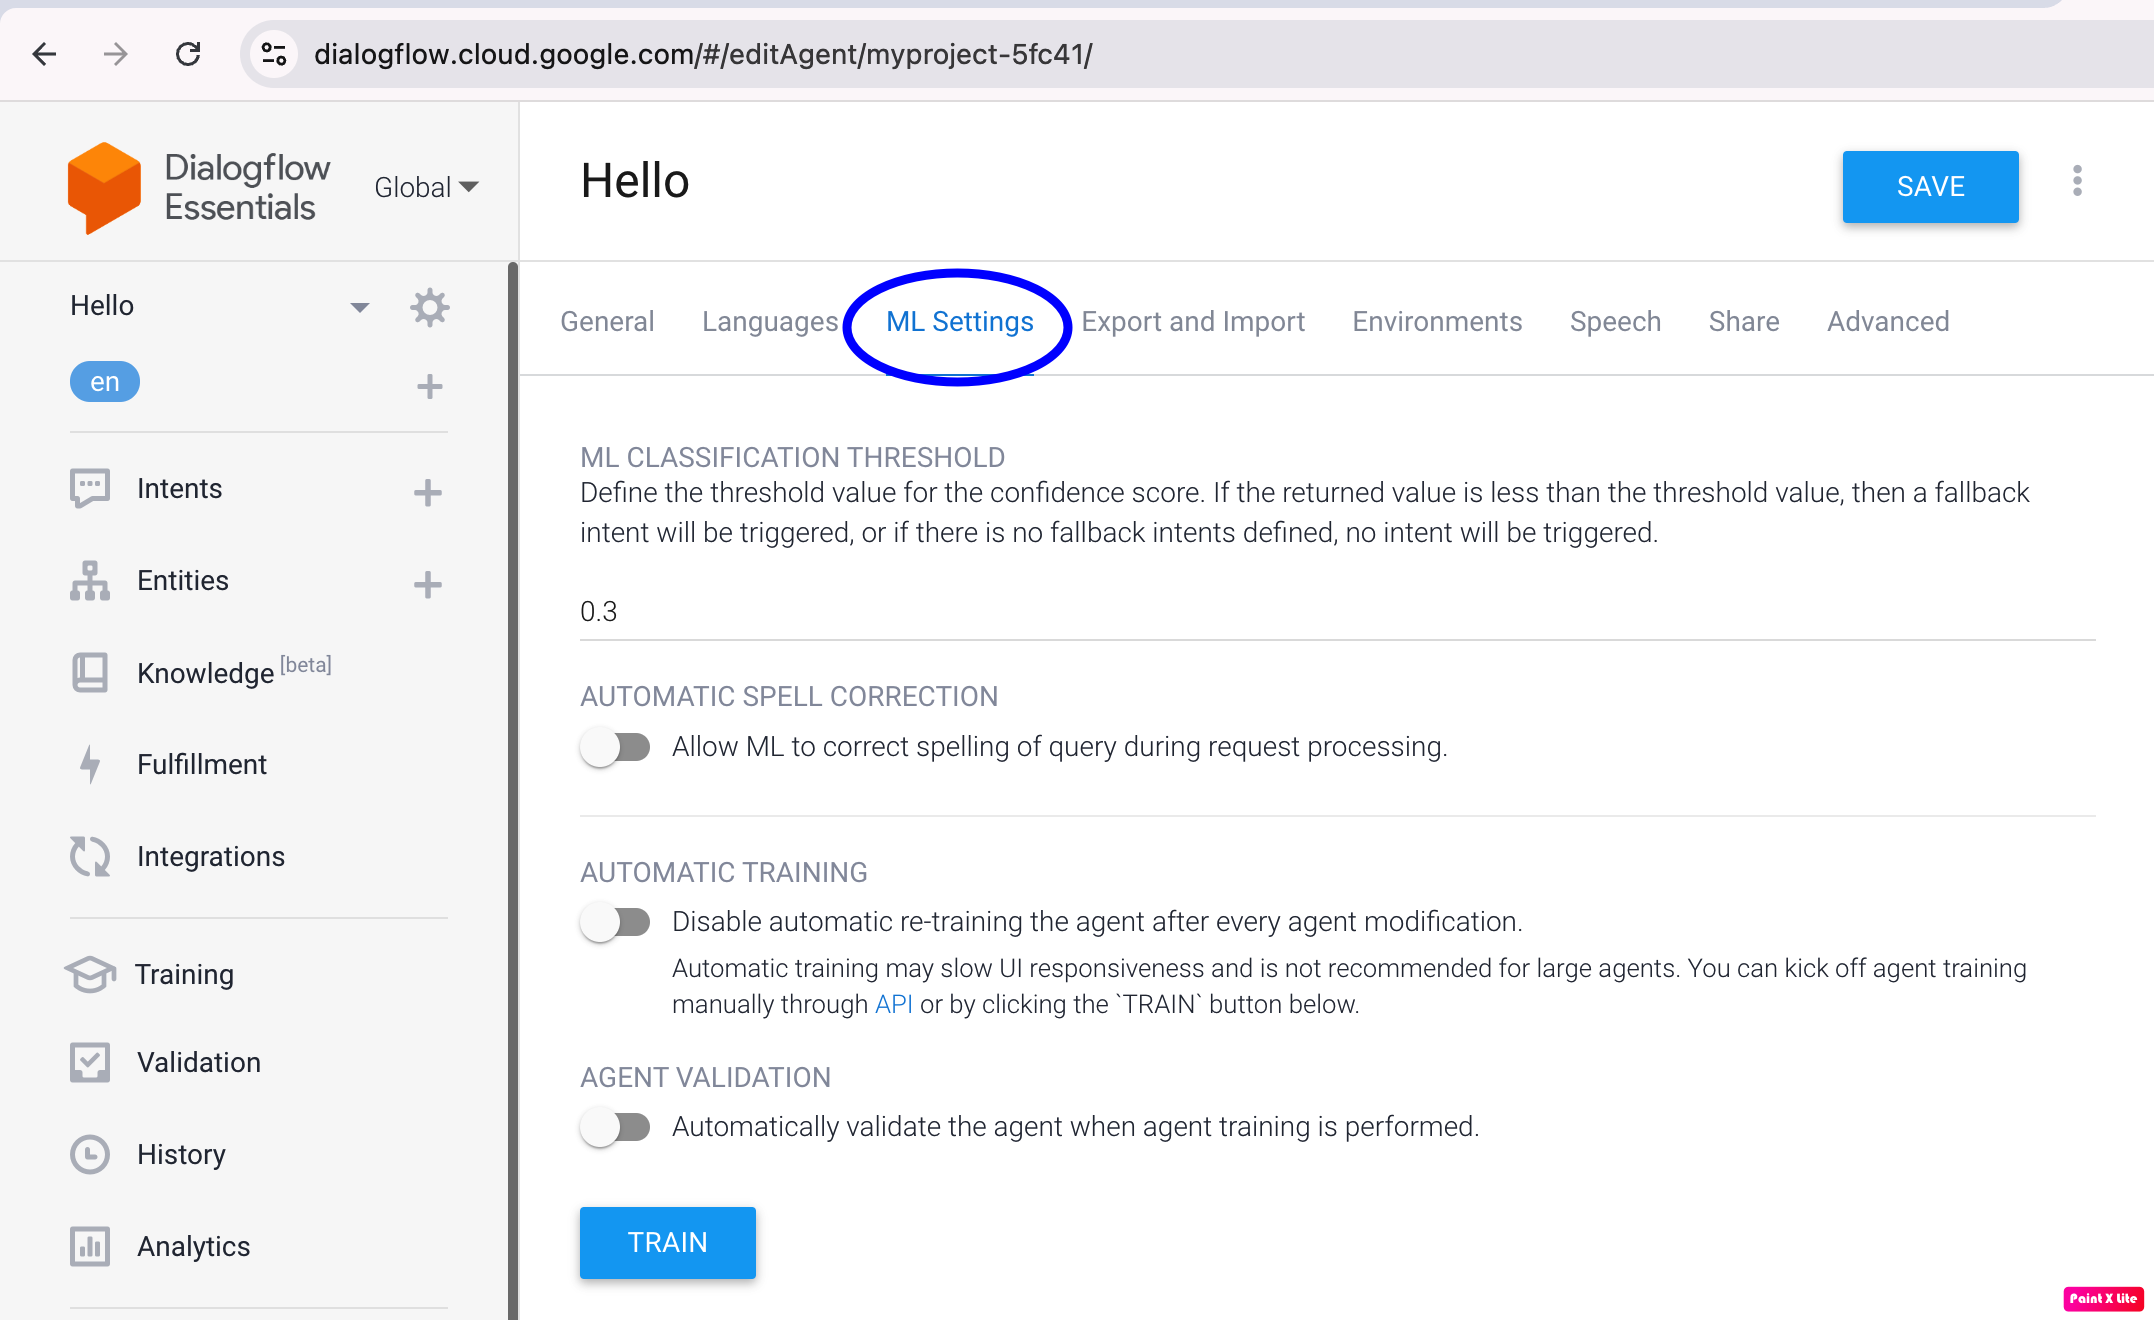The height and width of the screenshot is (1320, 2154).
Task: Expand the Hello agent dropdown
Action: [359, 306]
